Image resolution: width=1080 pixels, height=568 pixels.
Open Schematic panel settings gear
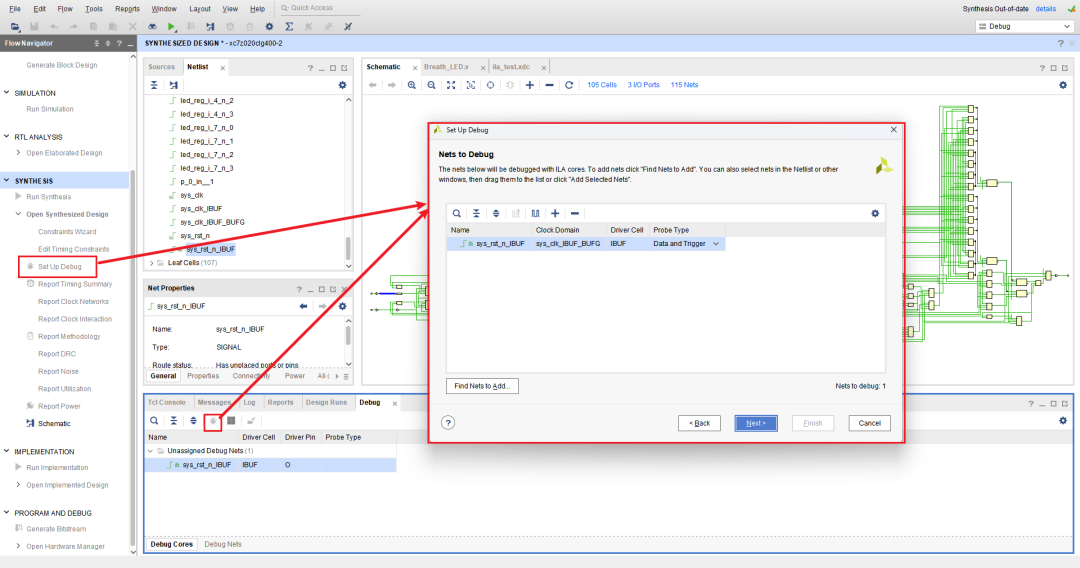(1063, 85)
